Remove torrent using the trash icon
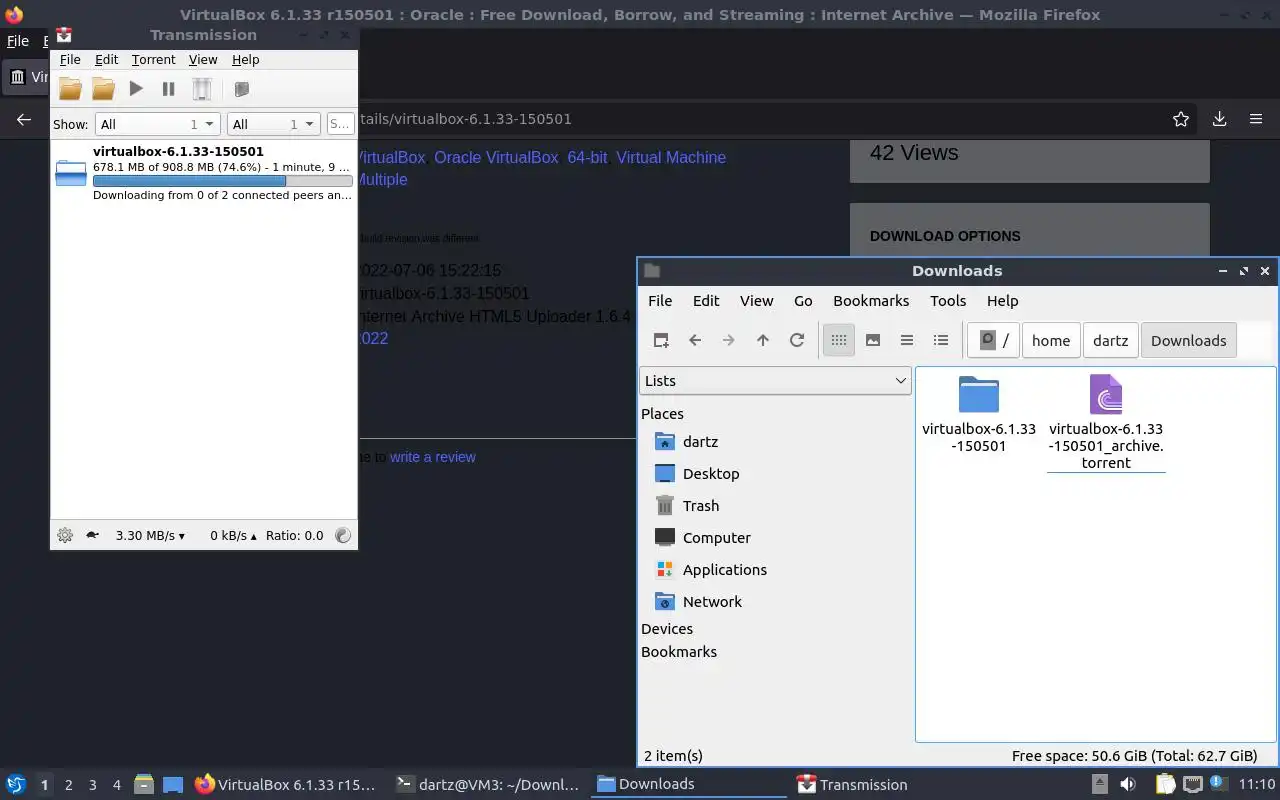Image resolution: width=1280 pixels, height=800 pixels. (x=202, y=89)
